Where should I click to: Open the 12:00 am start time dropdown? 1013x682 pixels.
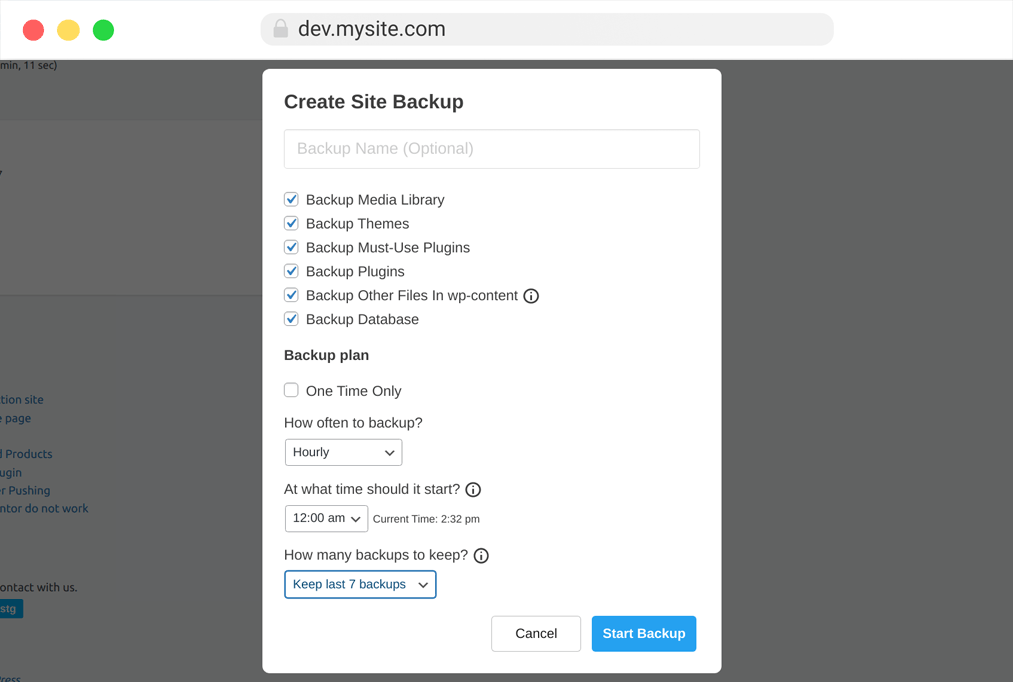tap(326, 519)
